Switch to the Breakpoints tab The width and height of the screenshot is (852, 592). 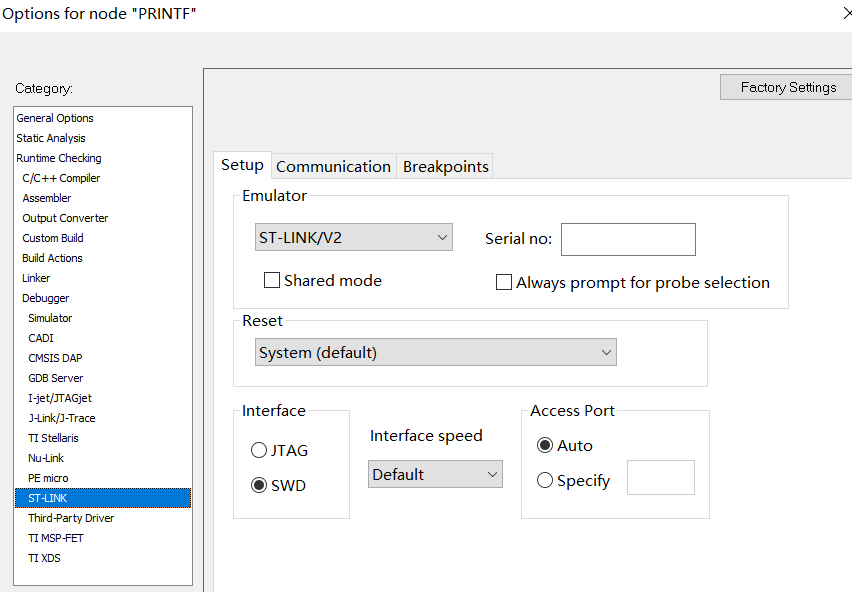[446, 166]
